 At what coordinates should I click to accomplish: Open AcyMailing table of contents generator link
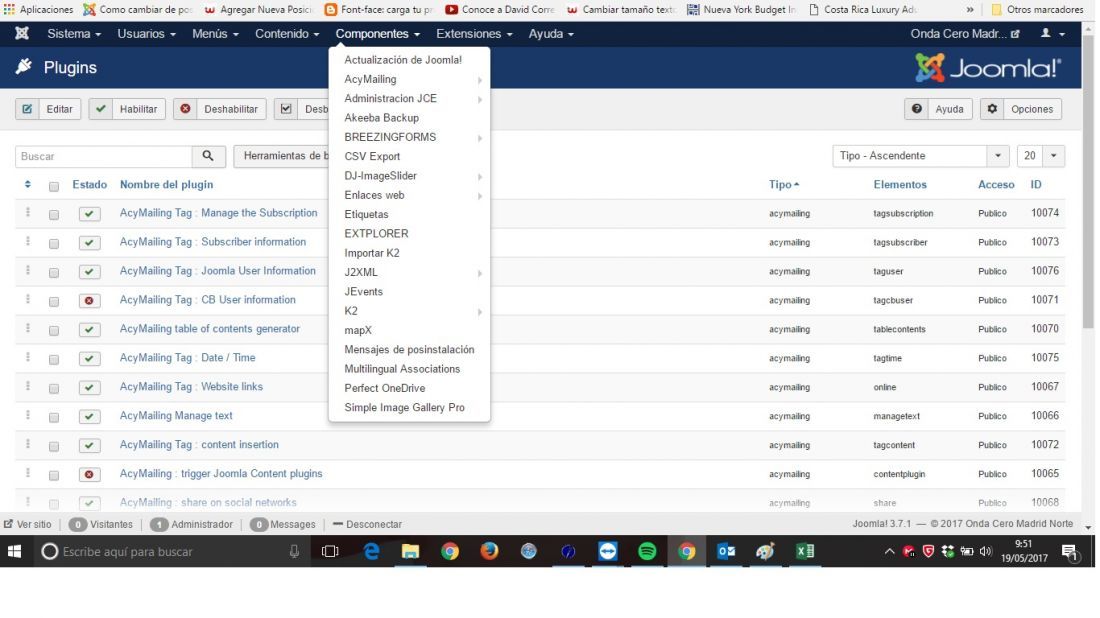click(210, 329)
